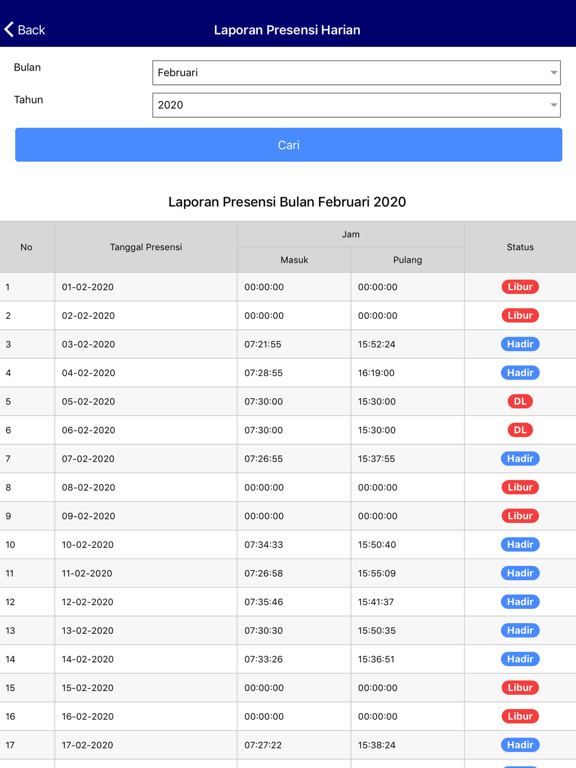Click the Pulang time 15:50:40

[x=377, y=545]
